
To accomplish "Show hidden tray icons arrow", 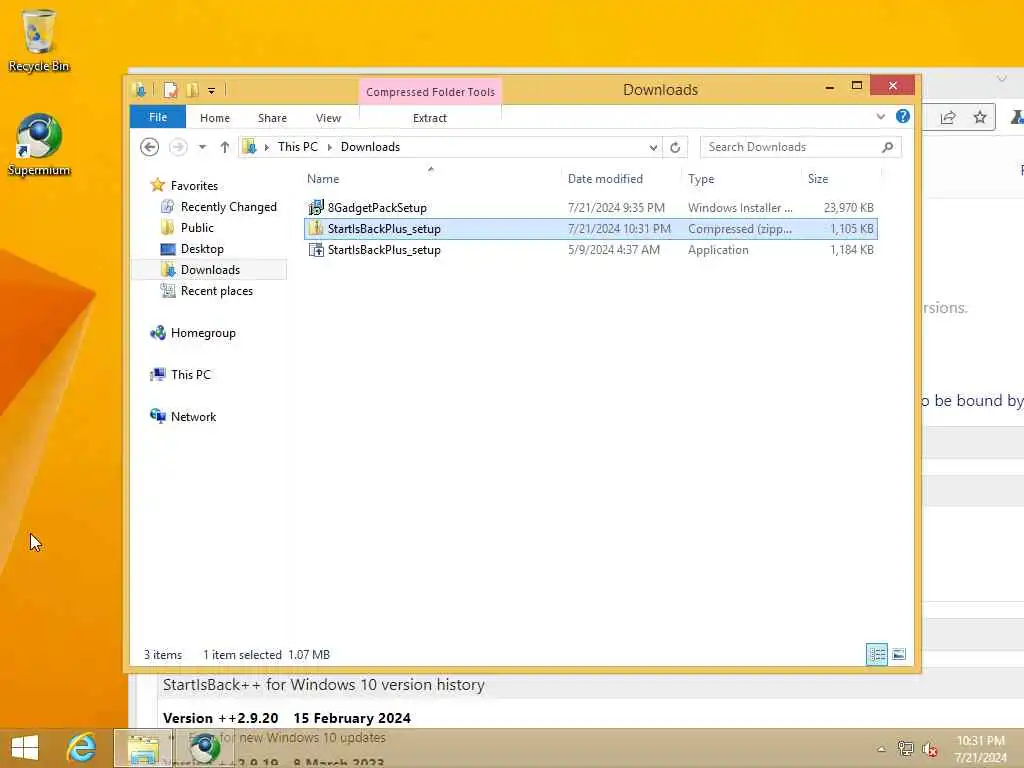I will pos(881,749).
